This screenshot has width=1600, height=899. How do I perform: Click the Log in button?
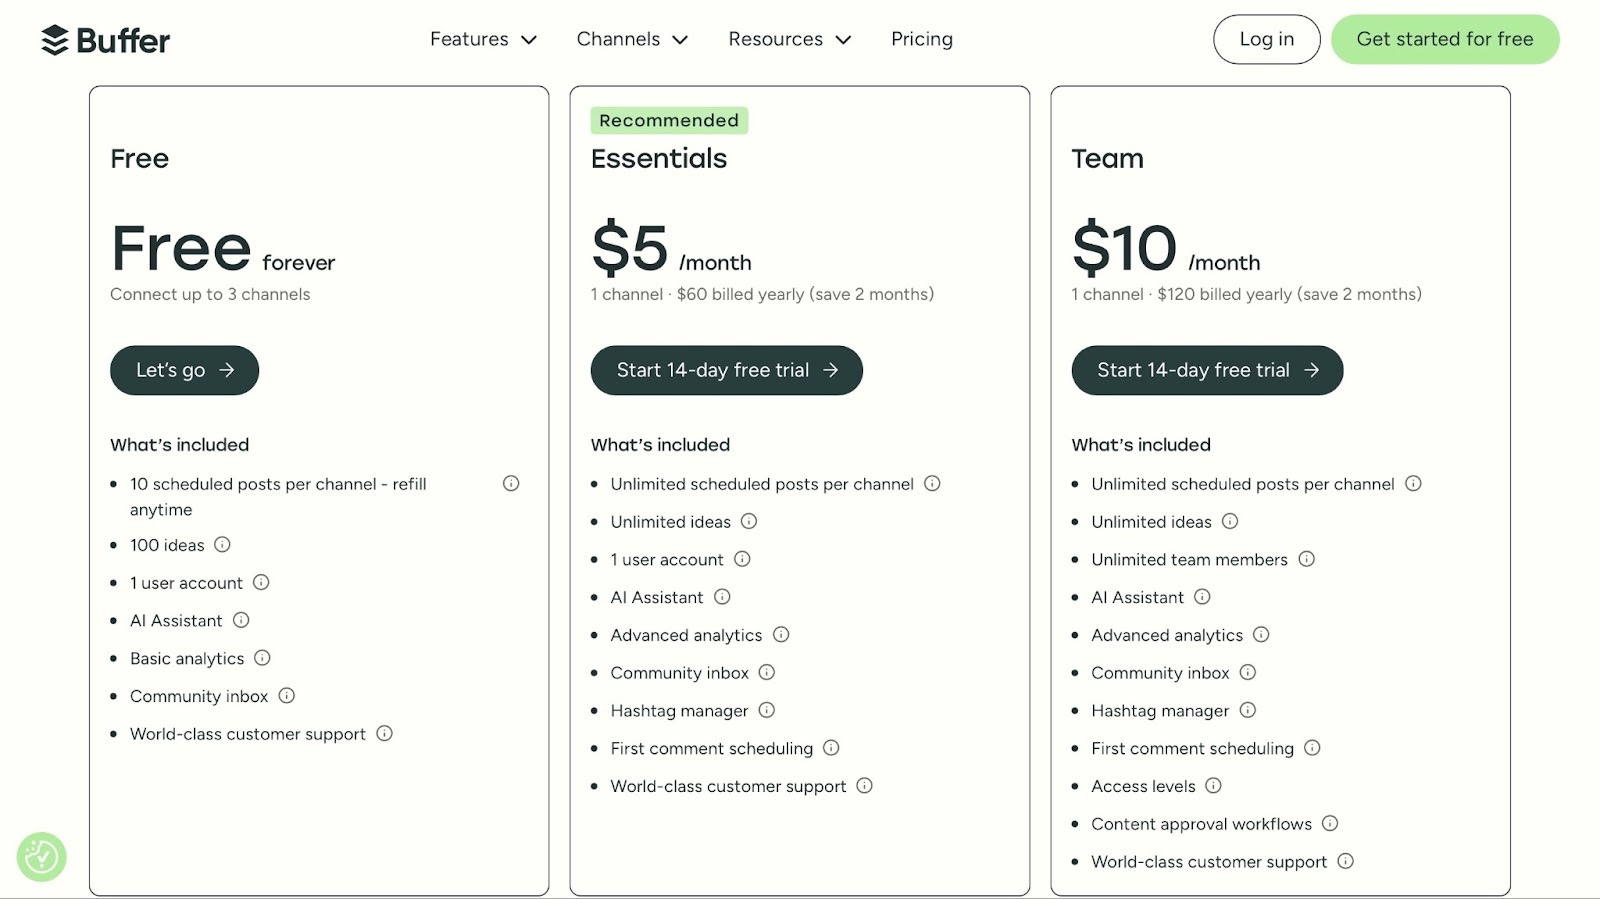coord(1266,39)
